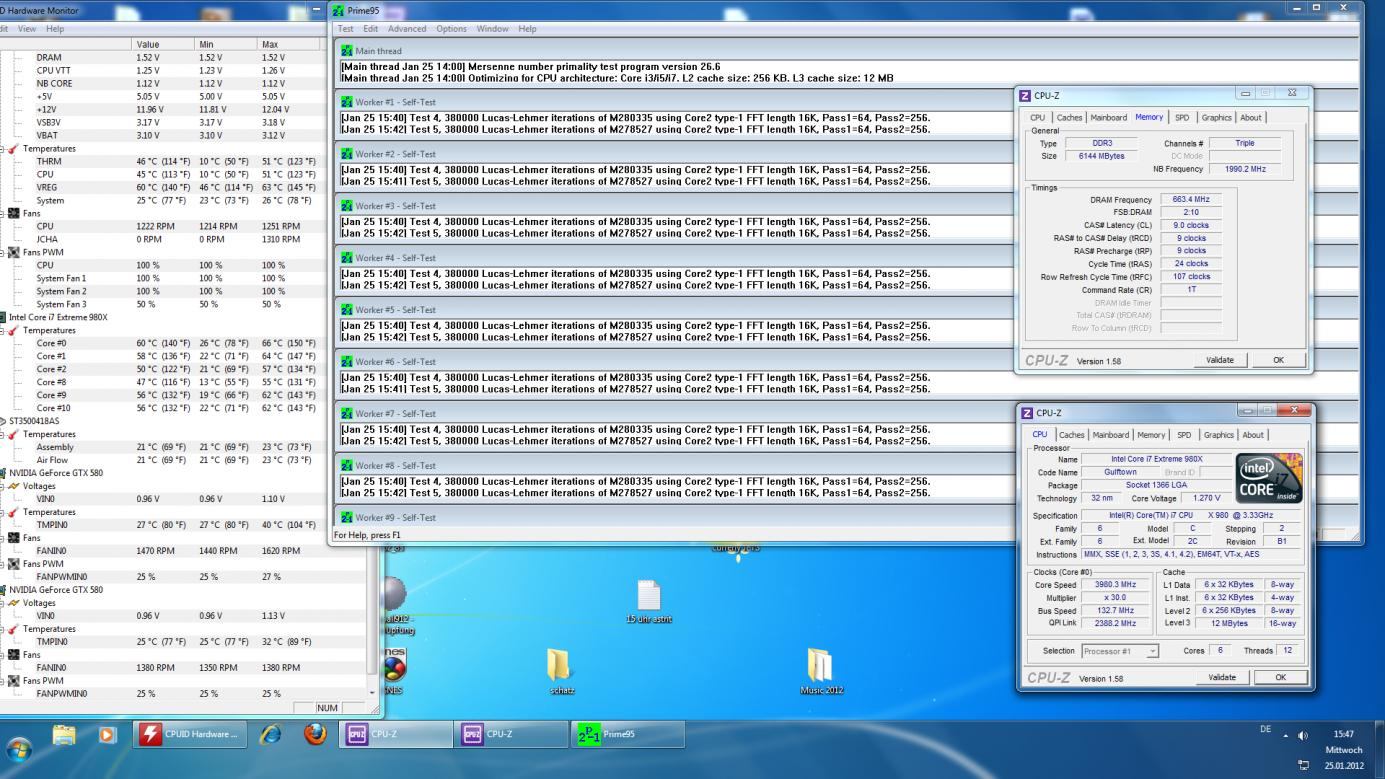Screen dimensions: 1385x779
Task: Click Worker #8 Self-Test window icon
Action: click(x=347, y=466)
